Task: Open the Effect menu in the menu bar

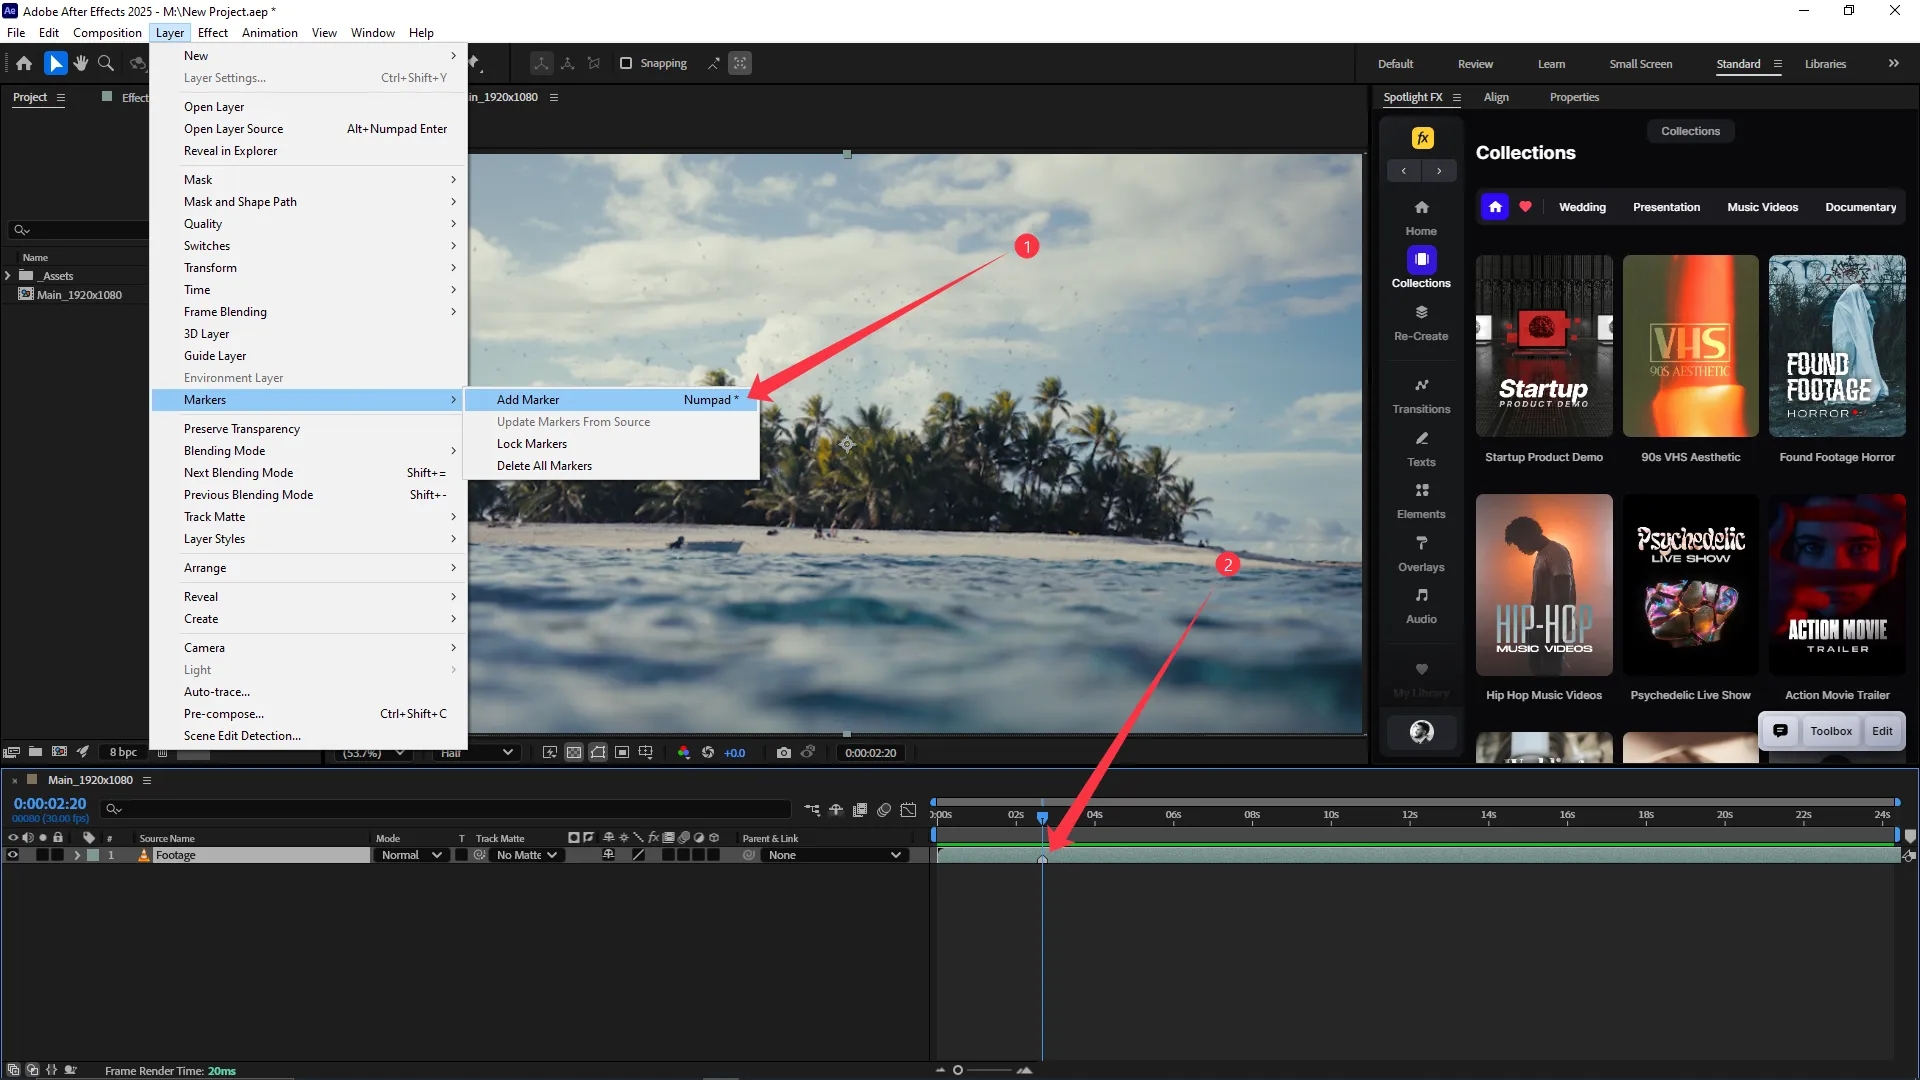Action: (x=212, y=33)
